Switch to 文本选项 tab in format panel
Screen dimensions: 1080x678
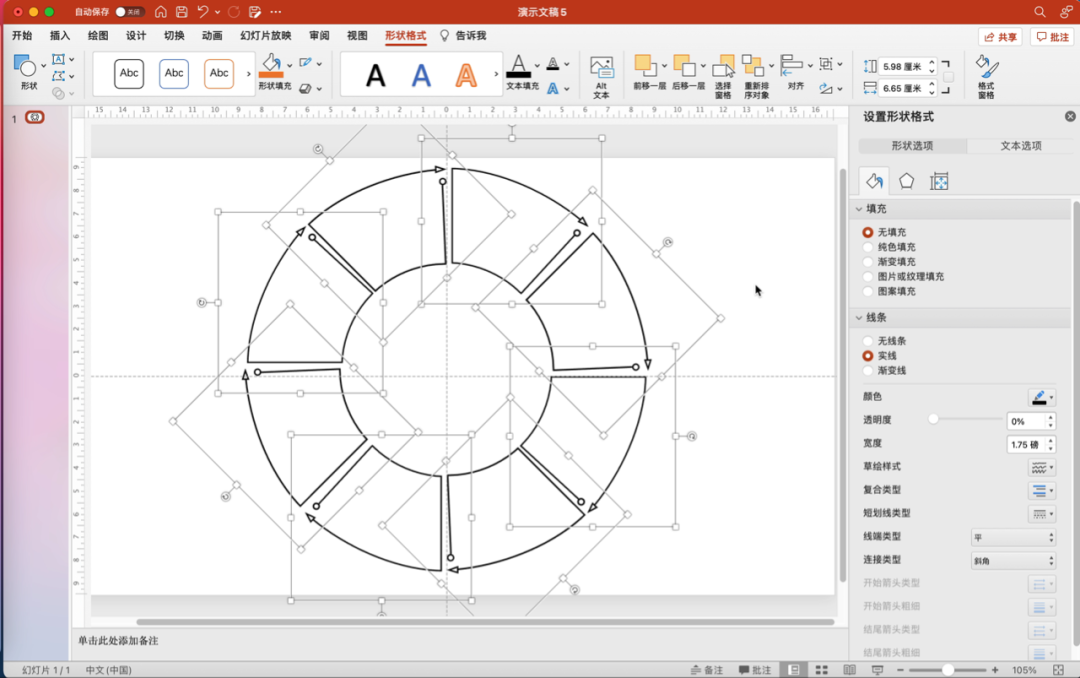pos(1021,146)
